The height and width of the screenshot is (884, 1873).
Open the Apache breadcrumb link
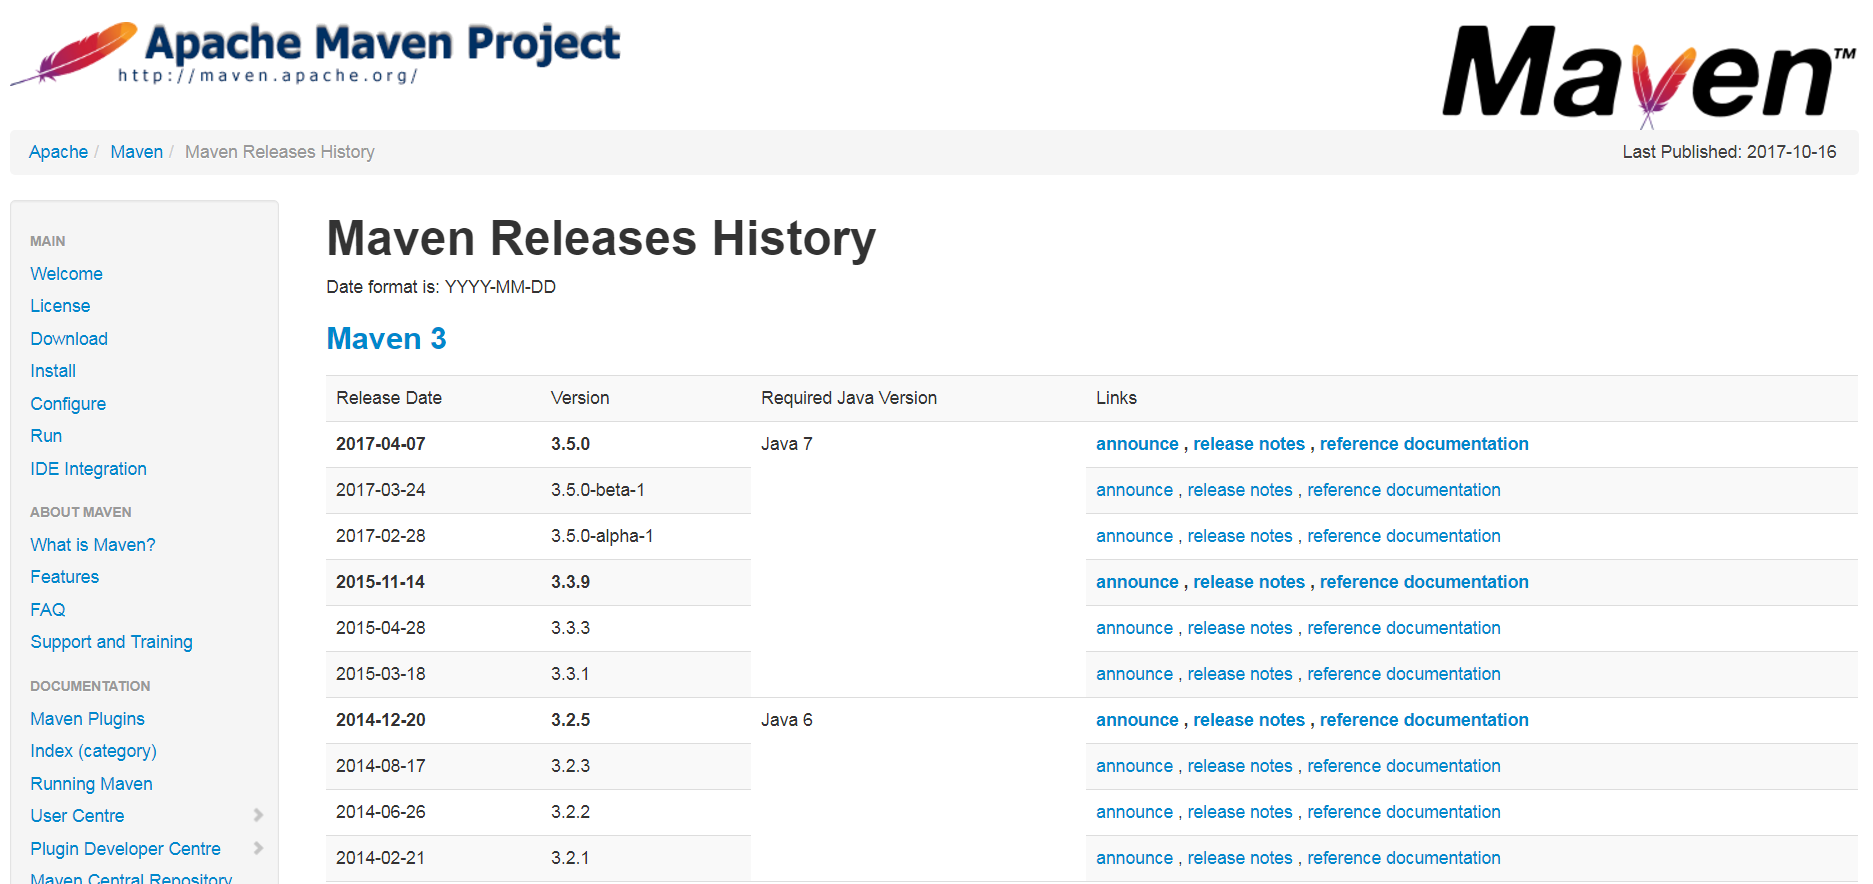(x=58, y=152)
